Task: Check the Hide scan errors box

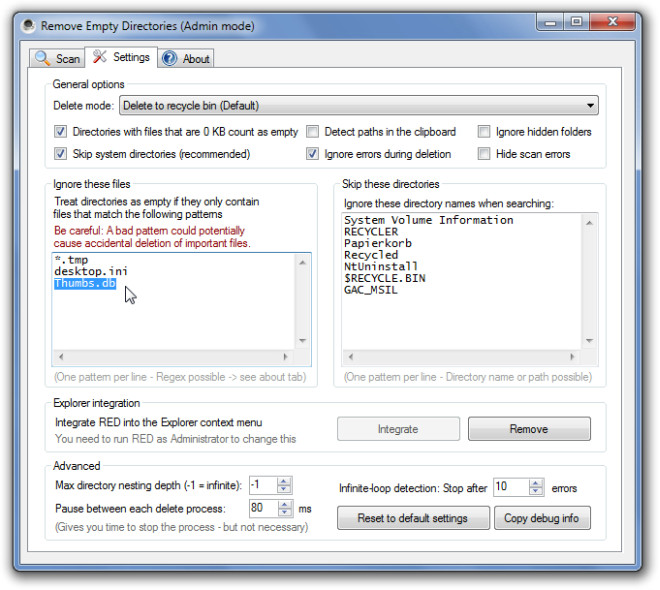Action: [x=485, y=154]
